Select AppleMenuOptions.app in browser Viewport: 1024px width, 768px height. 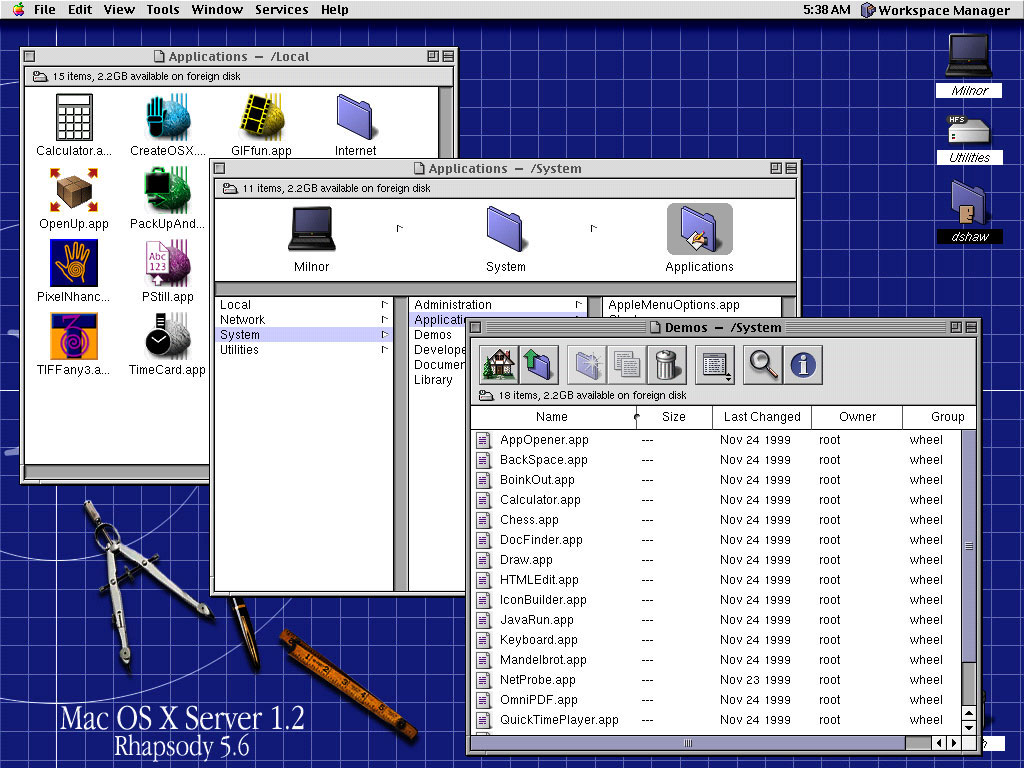[692, 304]
